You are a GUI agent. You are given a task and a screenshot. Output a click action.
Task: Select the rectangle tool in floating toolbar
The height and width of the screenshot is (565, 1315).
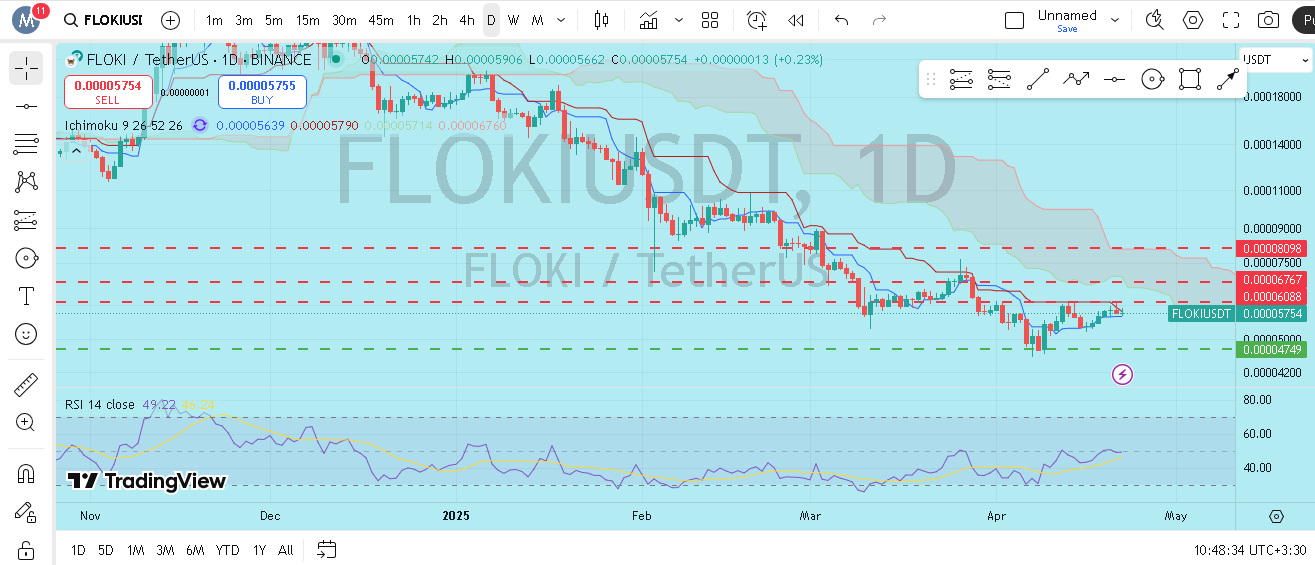[x=1189, y=79]
